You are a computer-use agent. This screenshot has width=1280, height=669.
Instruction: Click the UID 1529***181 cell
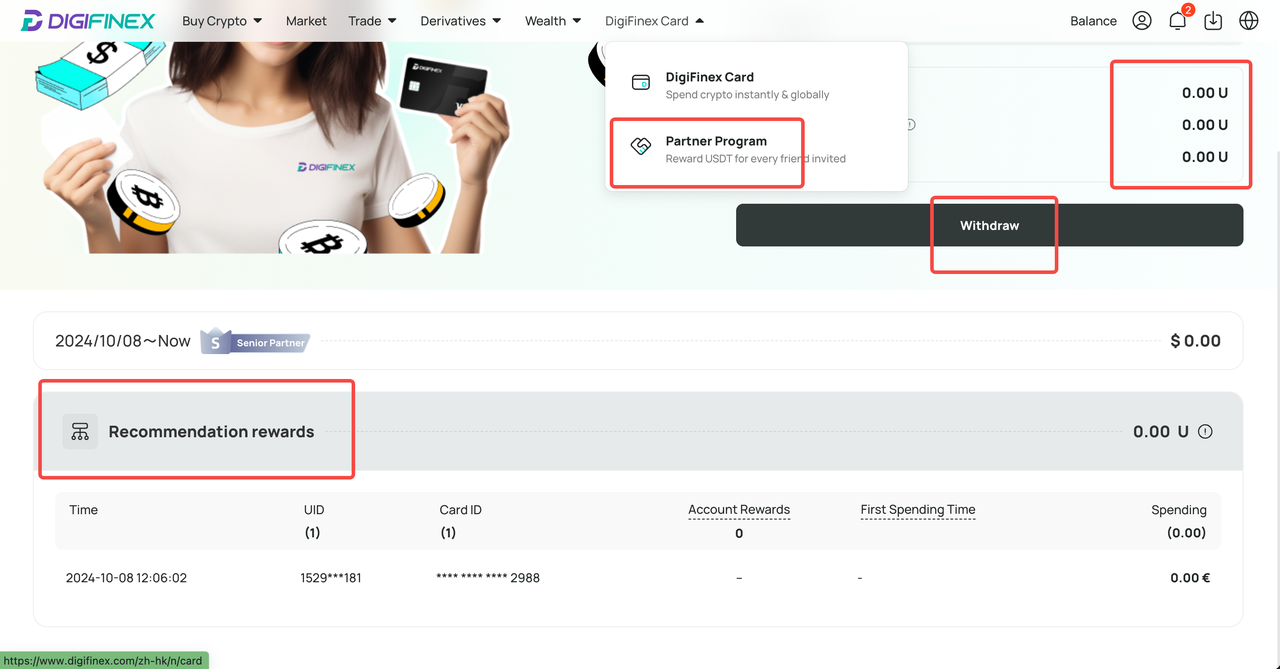330,578
